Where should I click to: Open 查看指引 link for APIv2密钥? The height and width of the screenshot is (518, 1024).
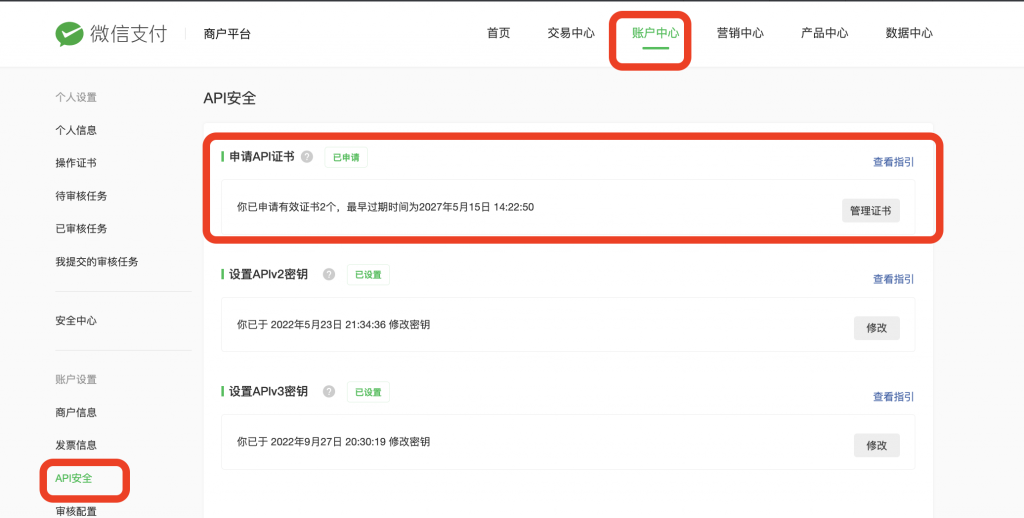[x=893, y=279]
